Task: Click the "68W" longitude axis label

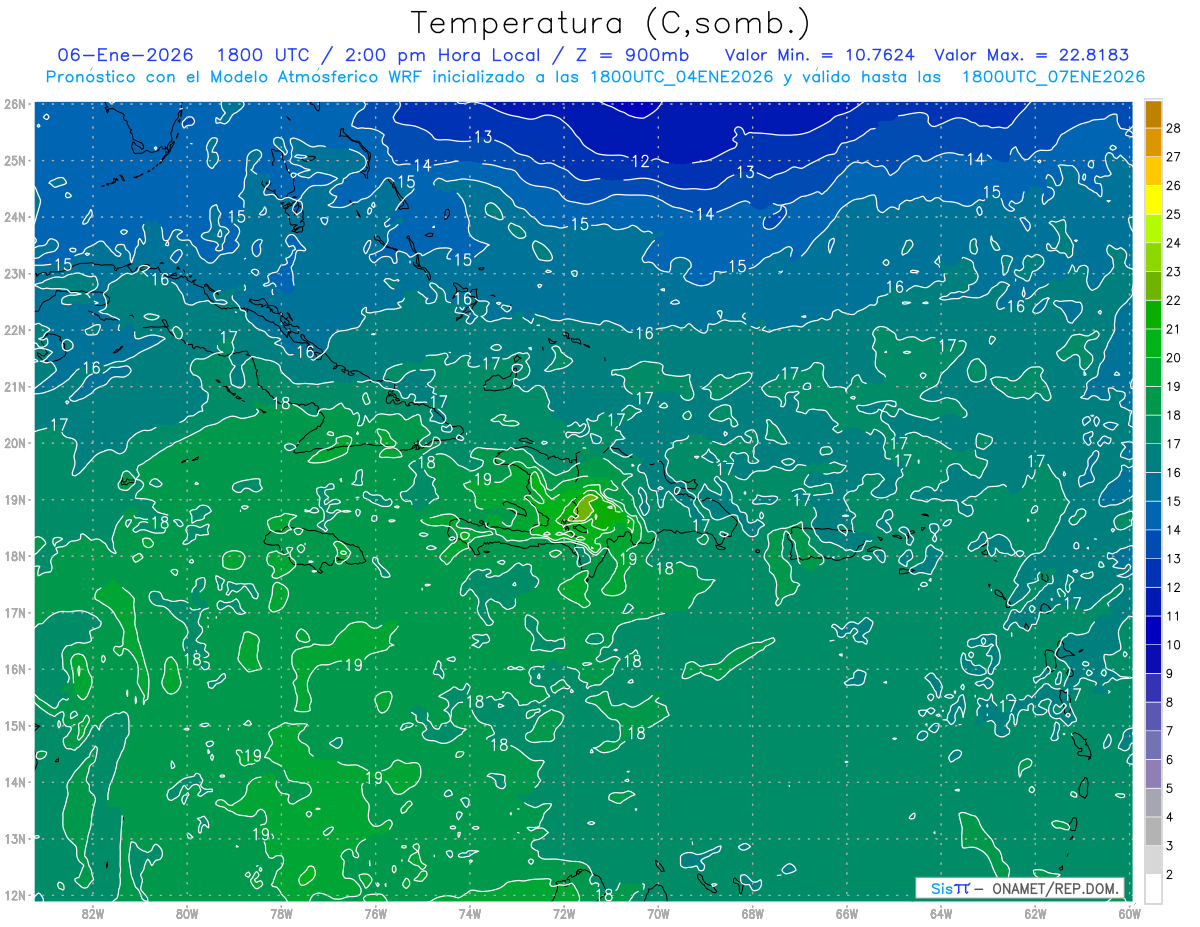Action: click(x=753, y=913)
